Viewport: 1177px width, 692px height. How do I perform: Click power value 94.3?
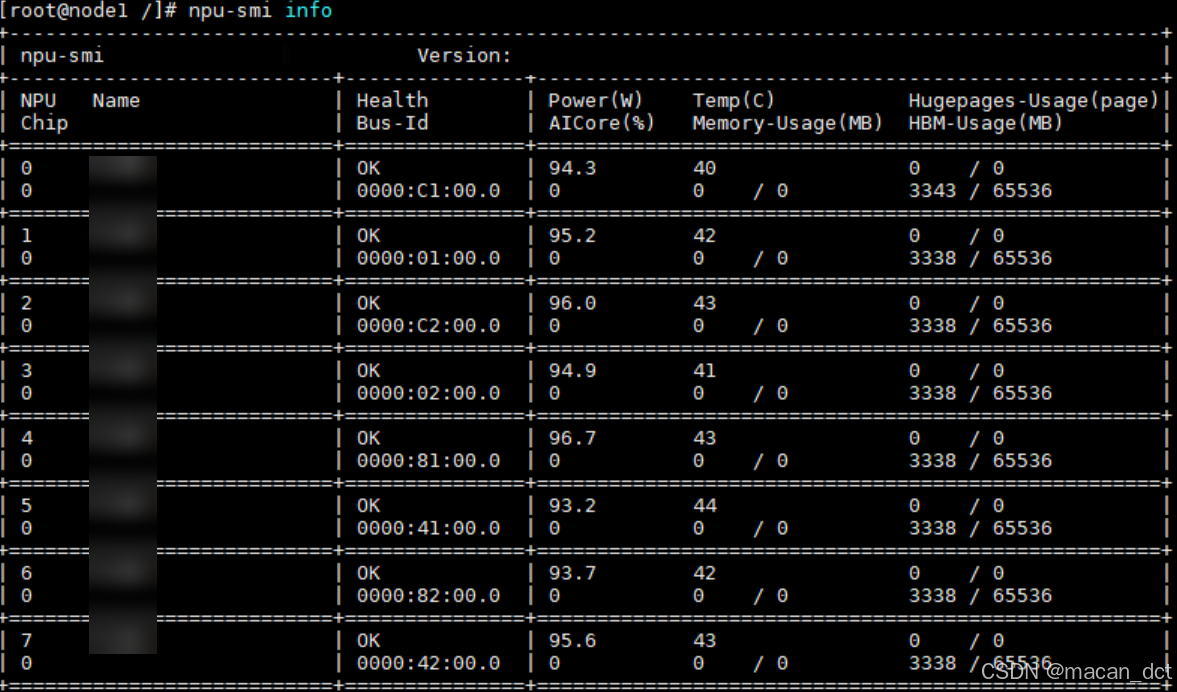(x=572, y=168)
